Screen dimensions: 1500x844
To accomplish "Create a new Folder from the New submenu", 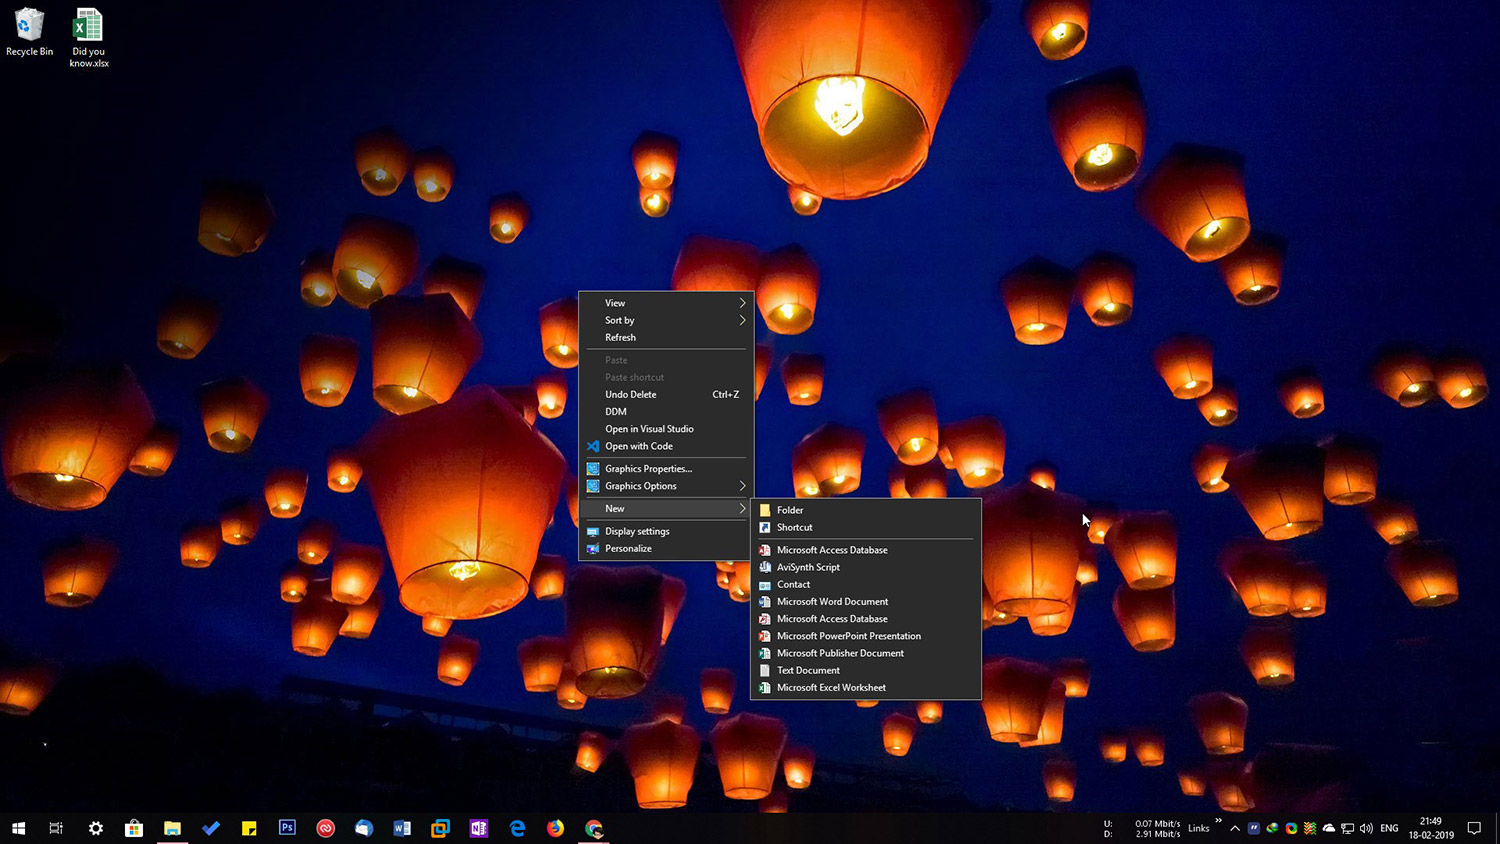I will (x=791, y=509).
